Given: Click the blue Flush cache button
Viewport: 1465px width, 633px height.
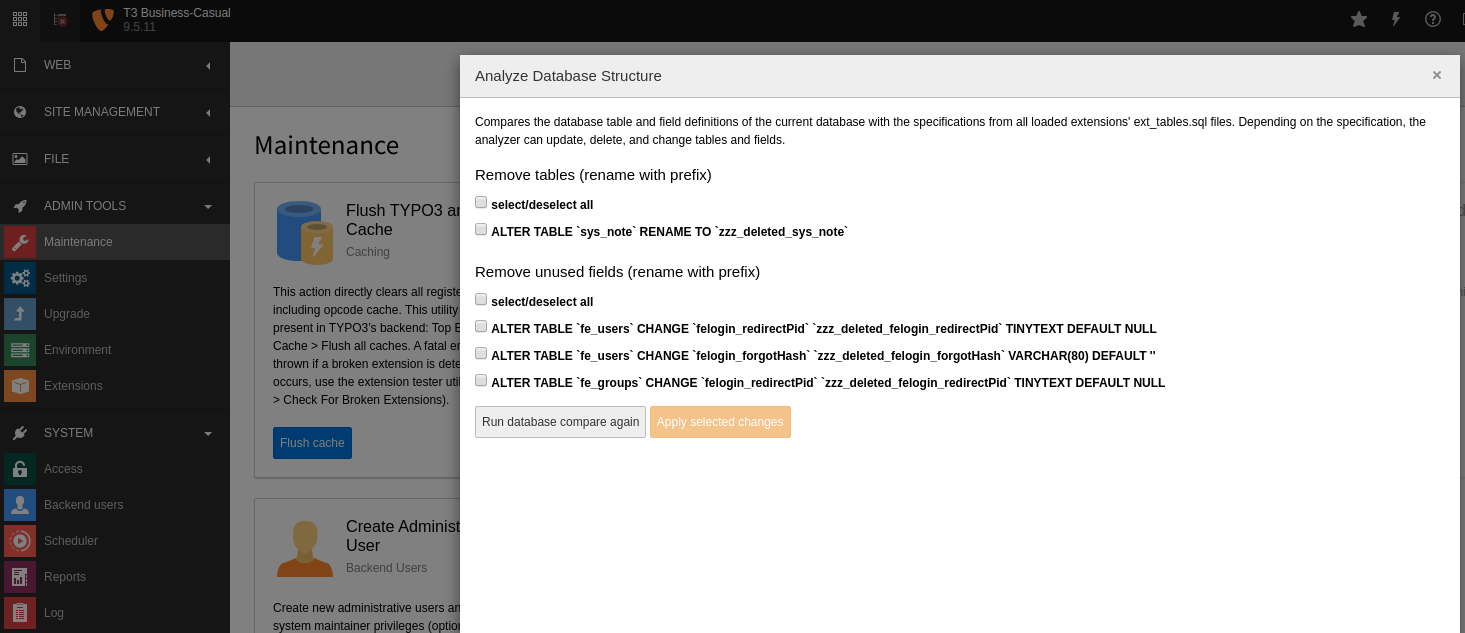Looking at the screenshot, I should point(312,443).
